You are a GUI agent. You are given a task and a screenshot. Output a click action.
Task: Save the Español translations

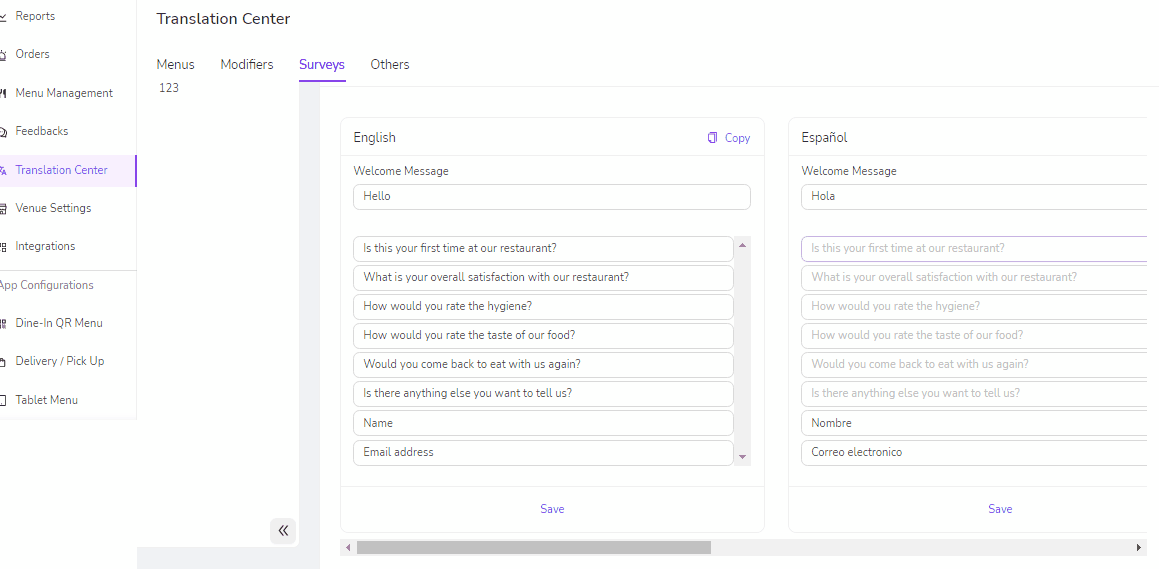[1000, 509]
